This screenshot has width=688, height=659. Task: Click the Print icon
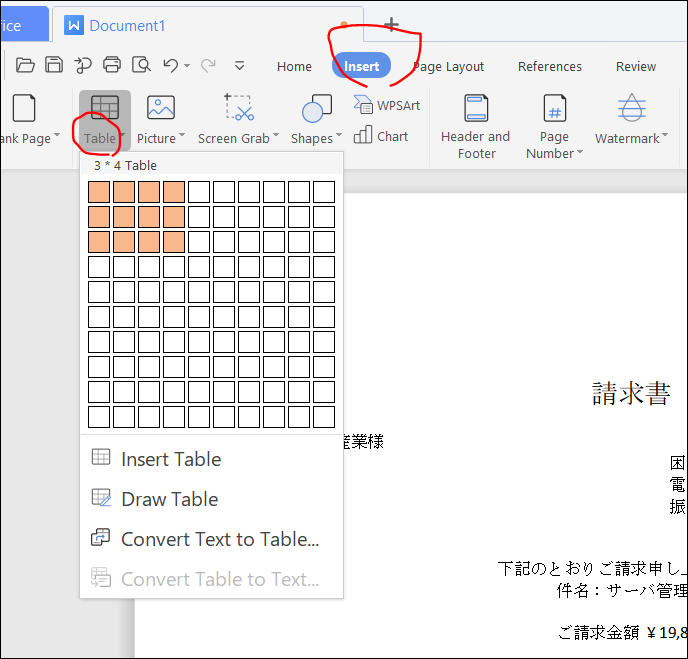coord(112,65)
